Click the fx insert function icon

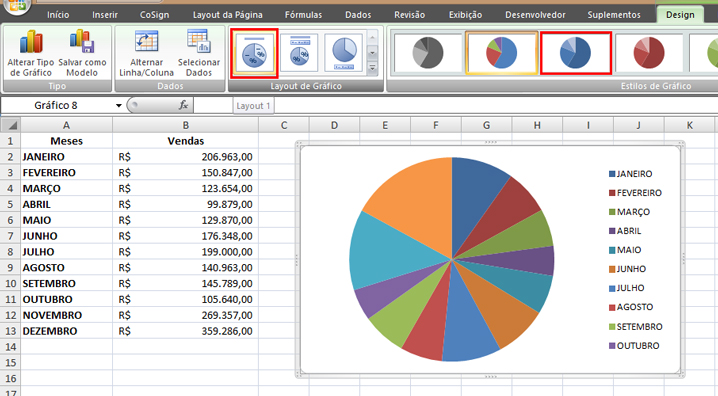pos(183,105)
